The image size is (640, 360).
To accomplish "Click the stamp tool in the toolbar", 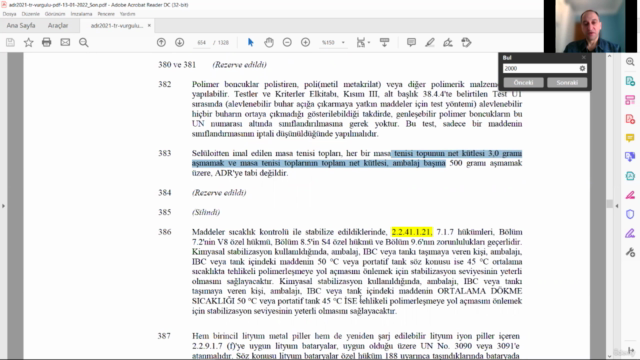I will point(466,42).
